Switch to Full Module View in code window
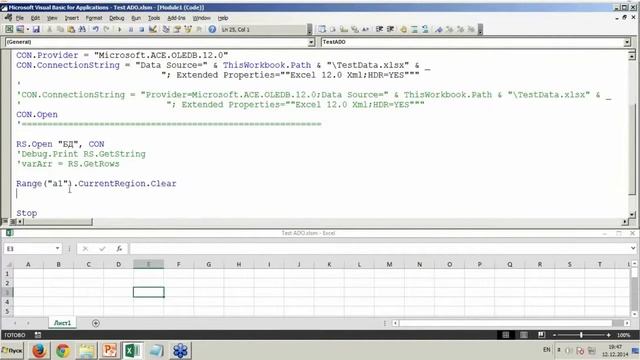Image resolution: width=640 pixels, height=360 pixels. click(13, 222)
